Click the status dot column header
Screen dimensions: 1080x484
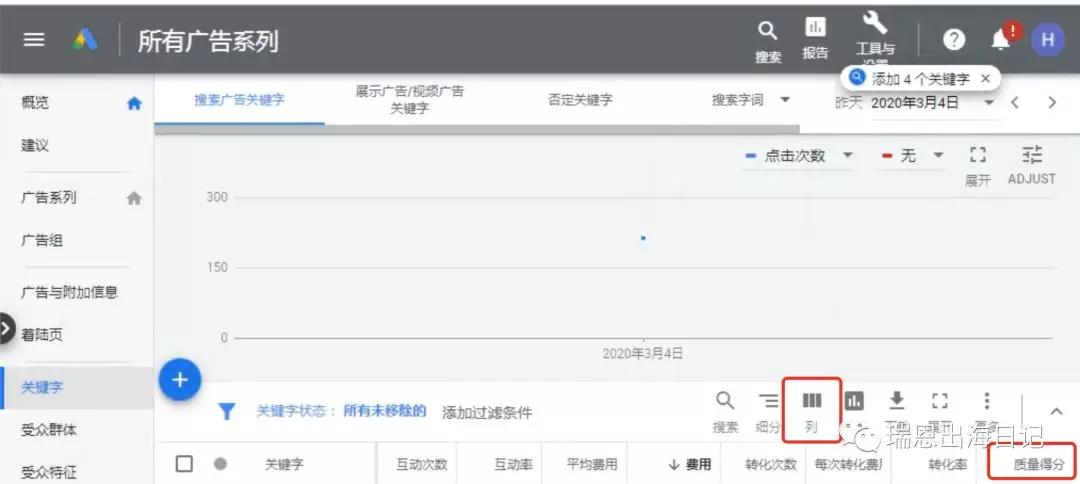220,464
